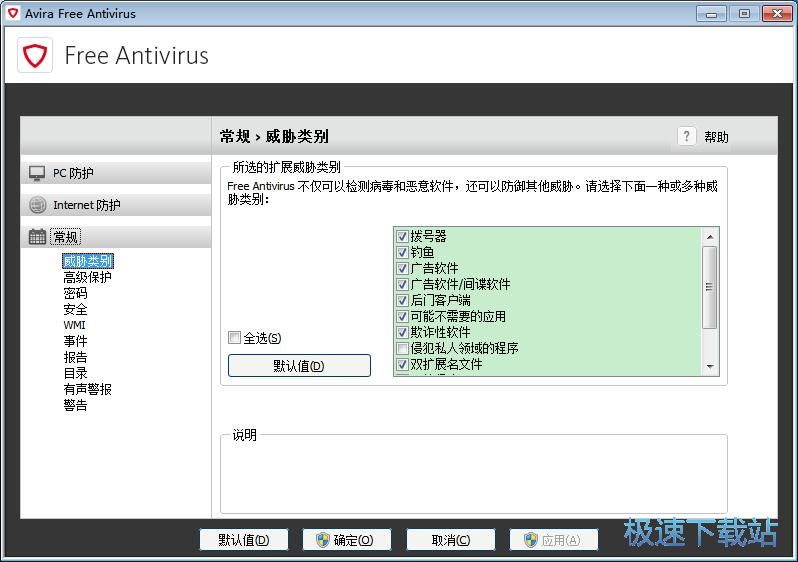
Task: Uncheck the 广告软件 checkbox
Action: (402, 268)
